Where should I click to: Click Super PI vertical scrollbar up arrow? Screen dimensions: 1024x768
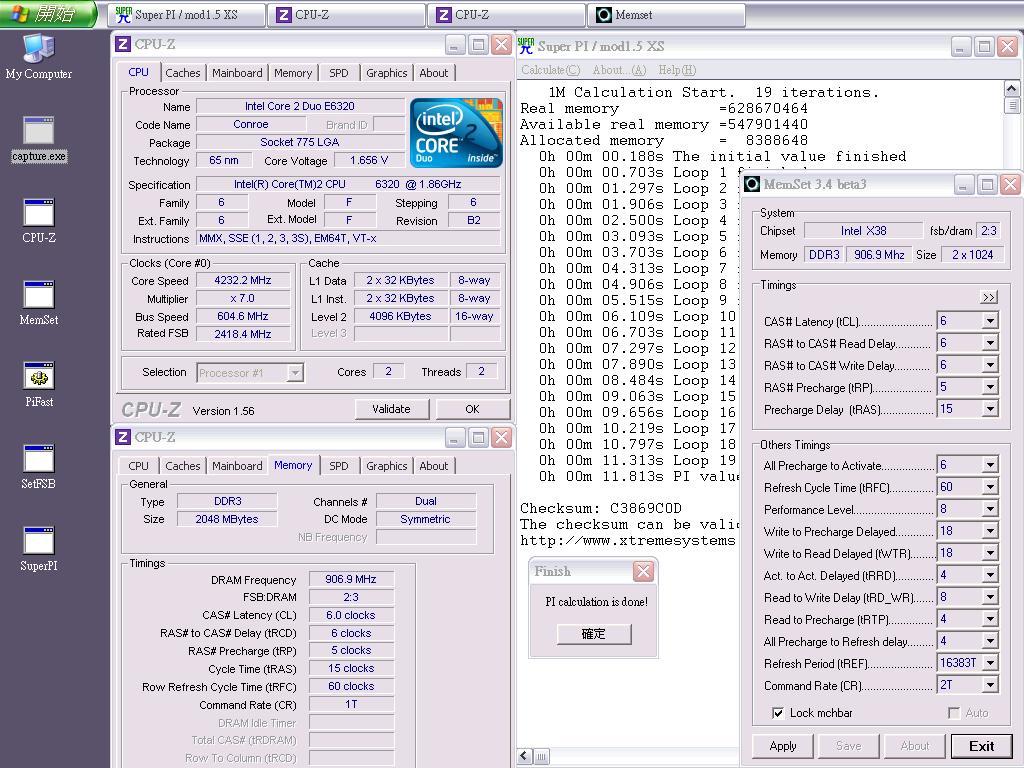click(1012, 88)
